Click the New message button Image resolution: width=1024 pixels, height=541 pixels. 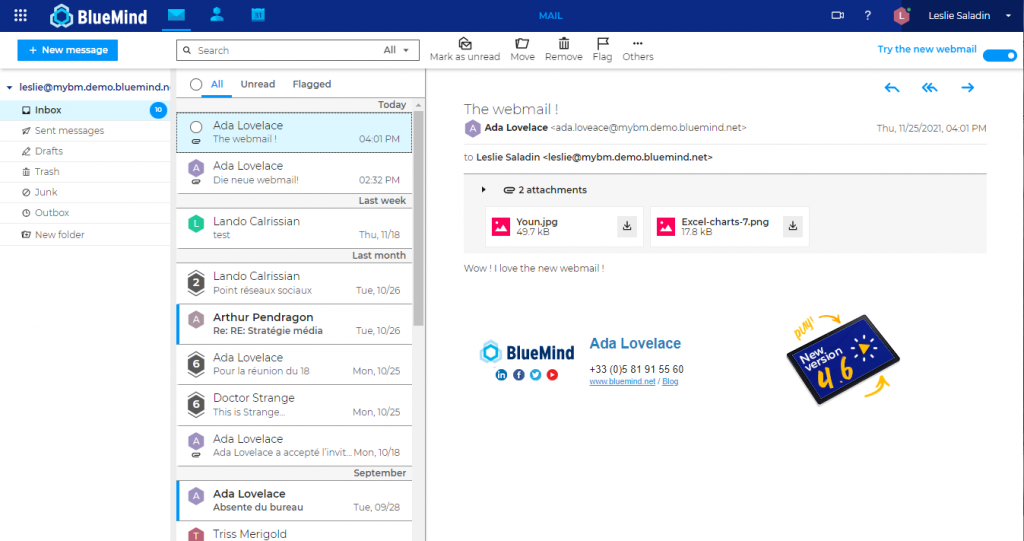(x=67, y=50)
